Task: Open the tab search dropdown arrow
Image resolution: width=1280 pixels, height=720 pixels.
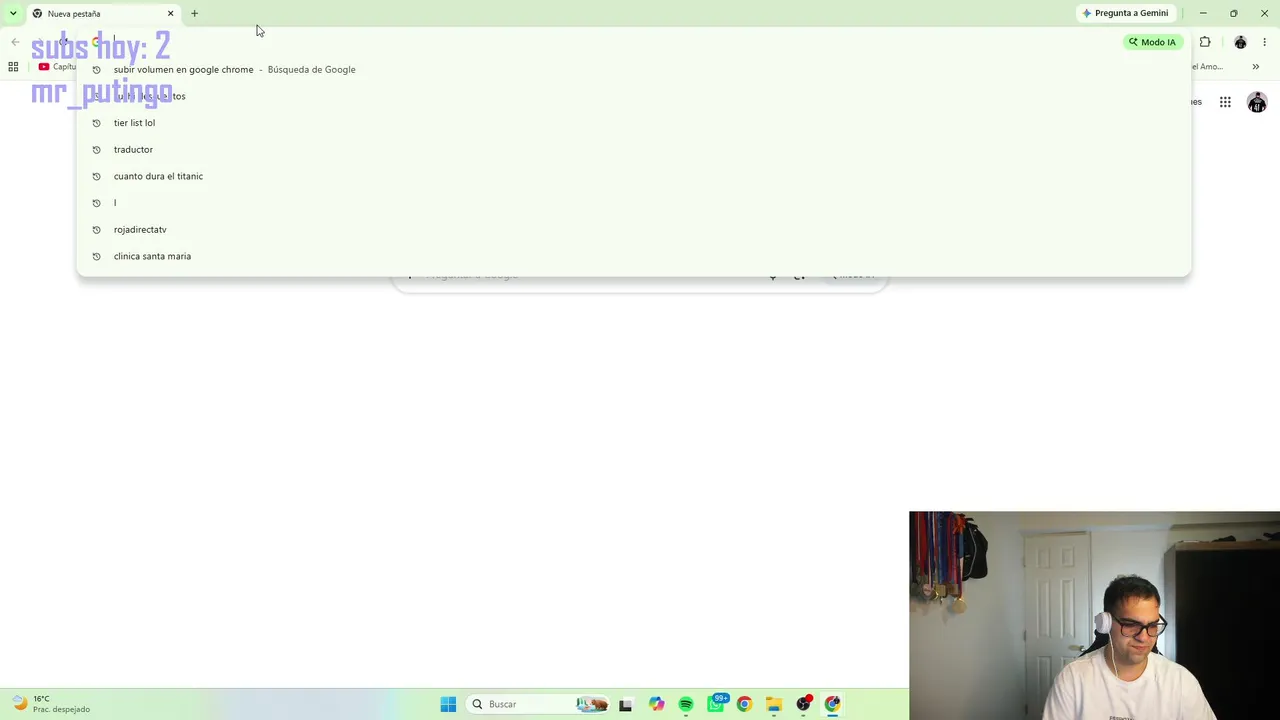Action: point(13,13)
